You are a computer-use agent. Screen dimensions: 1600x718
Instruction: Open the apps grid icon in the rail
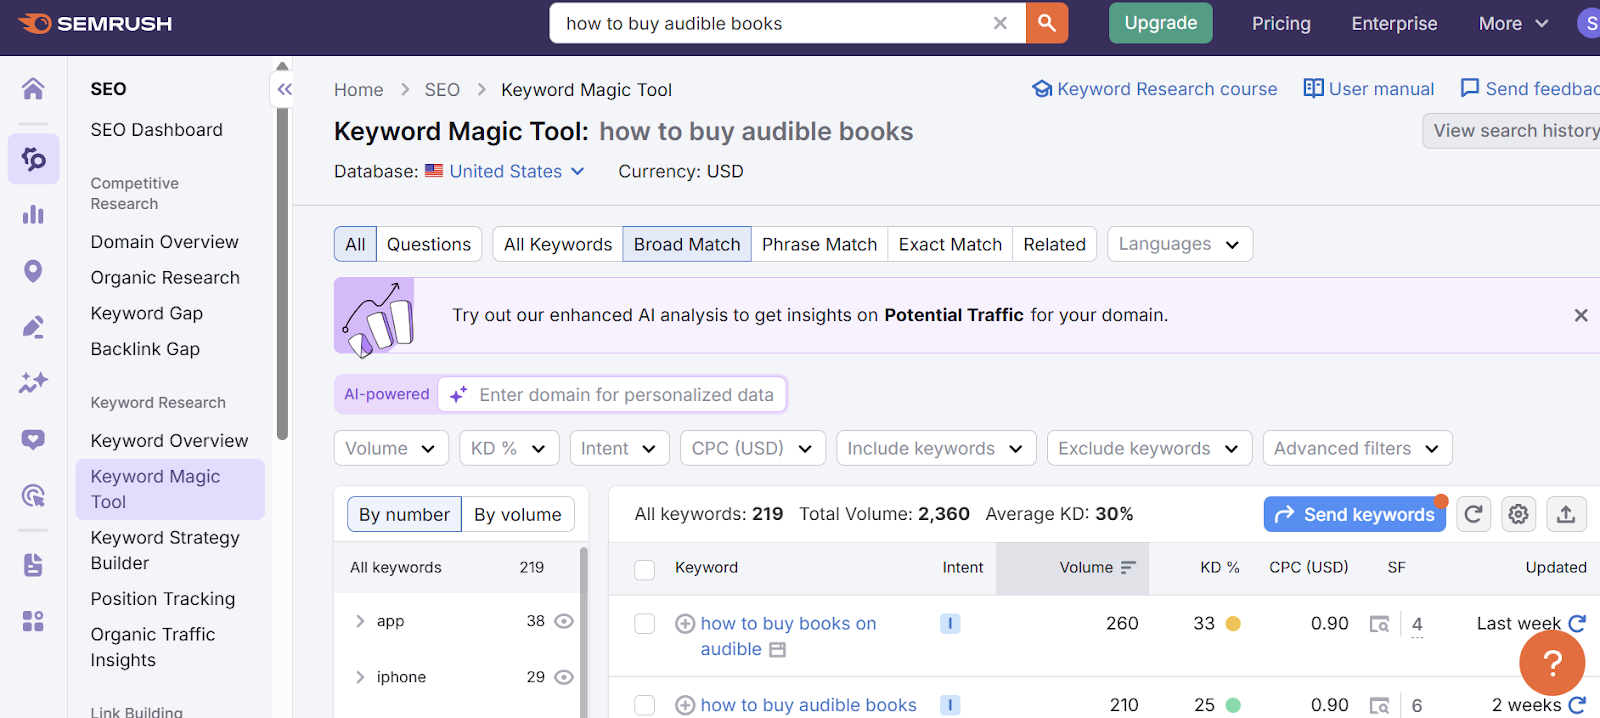[33, 621]
